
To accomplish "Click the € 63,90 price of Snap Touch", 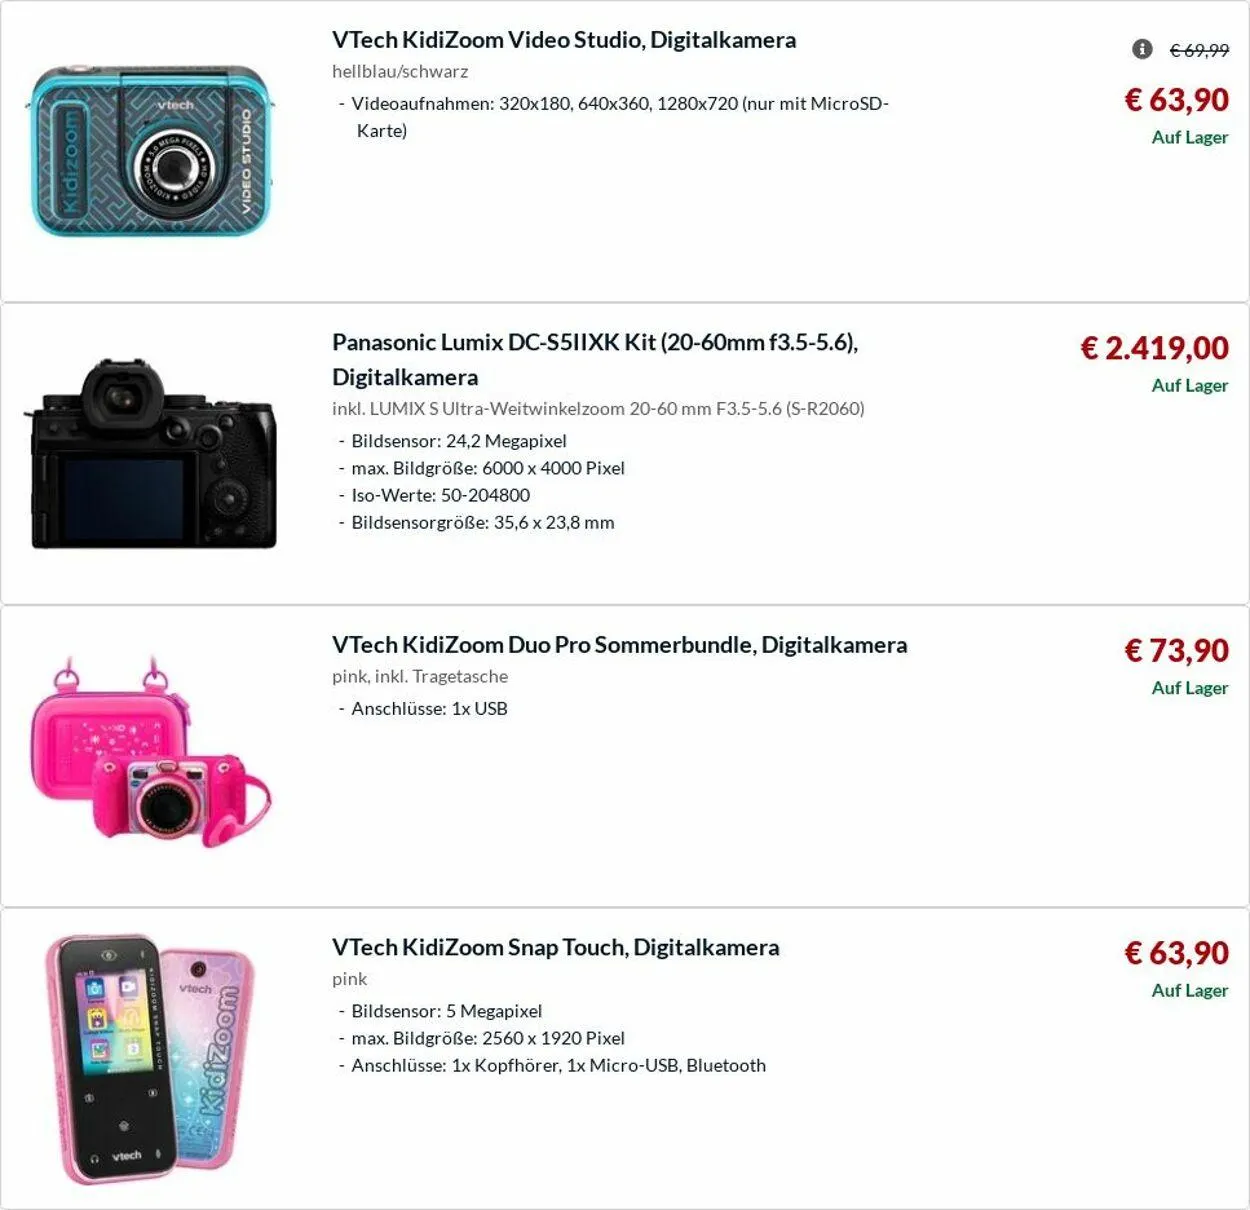I will 1176,953.
